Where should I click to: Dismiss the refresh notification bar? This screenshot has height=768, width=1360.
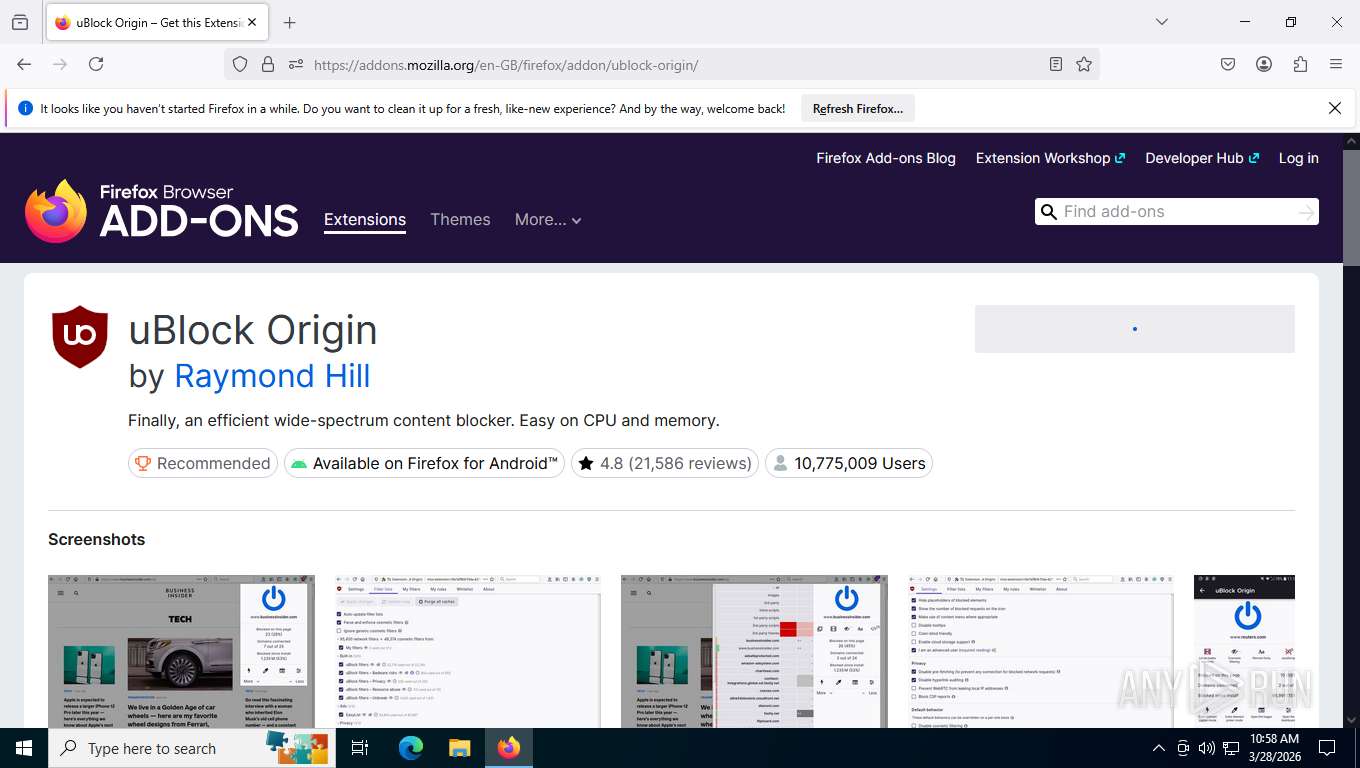coord(1334,108)
